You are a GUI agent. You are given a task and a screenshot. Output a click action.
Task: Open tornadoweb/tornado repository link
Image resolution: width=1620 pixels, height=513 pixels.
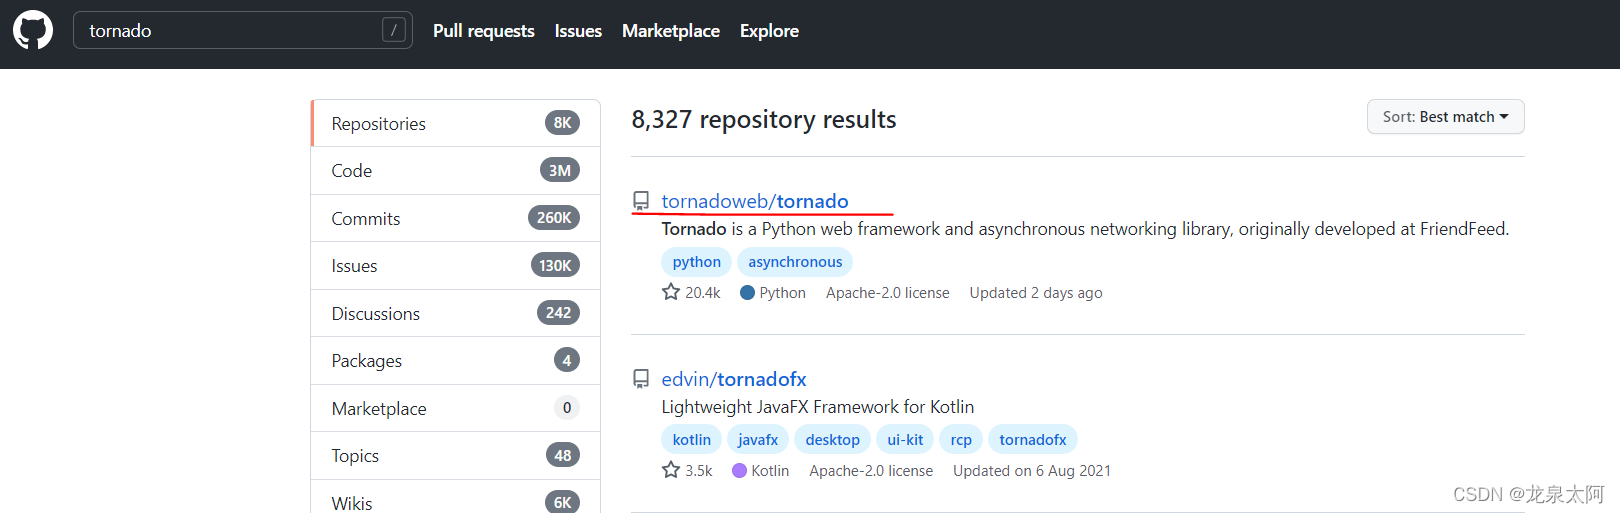tap(755, 201)
